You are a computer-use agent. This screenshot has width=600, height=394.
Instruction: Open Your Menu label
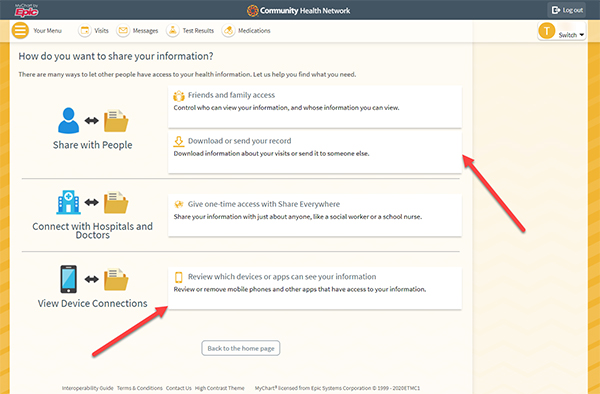click(x=47, y=31)
